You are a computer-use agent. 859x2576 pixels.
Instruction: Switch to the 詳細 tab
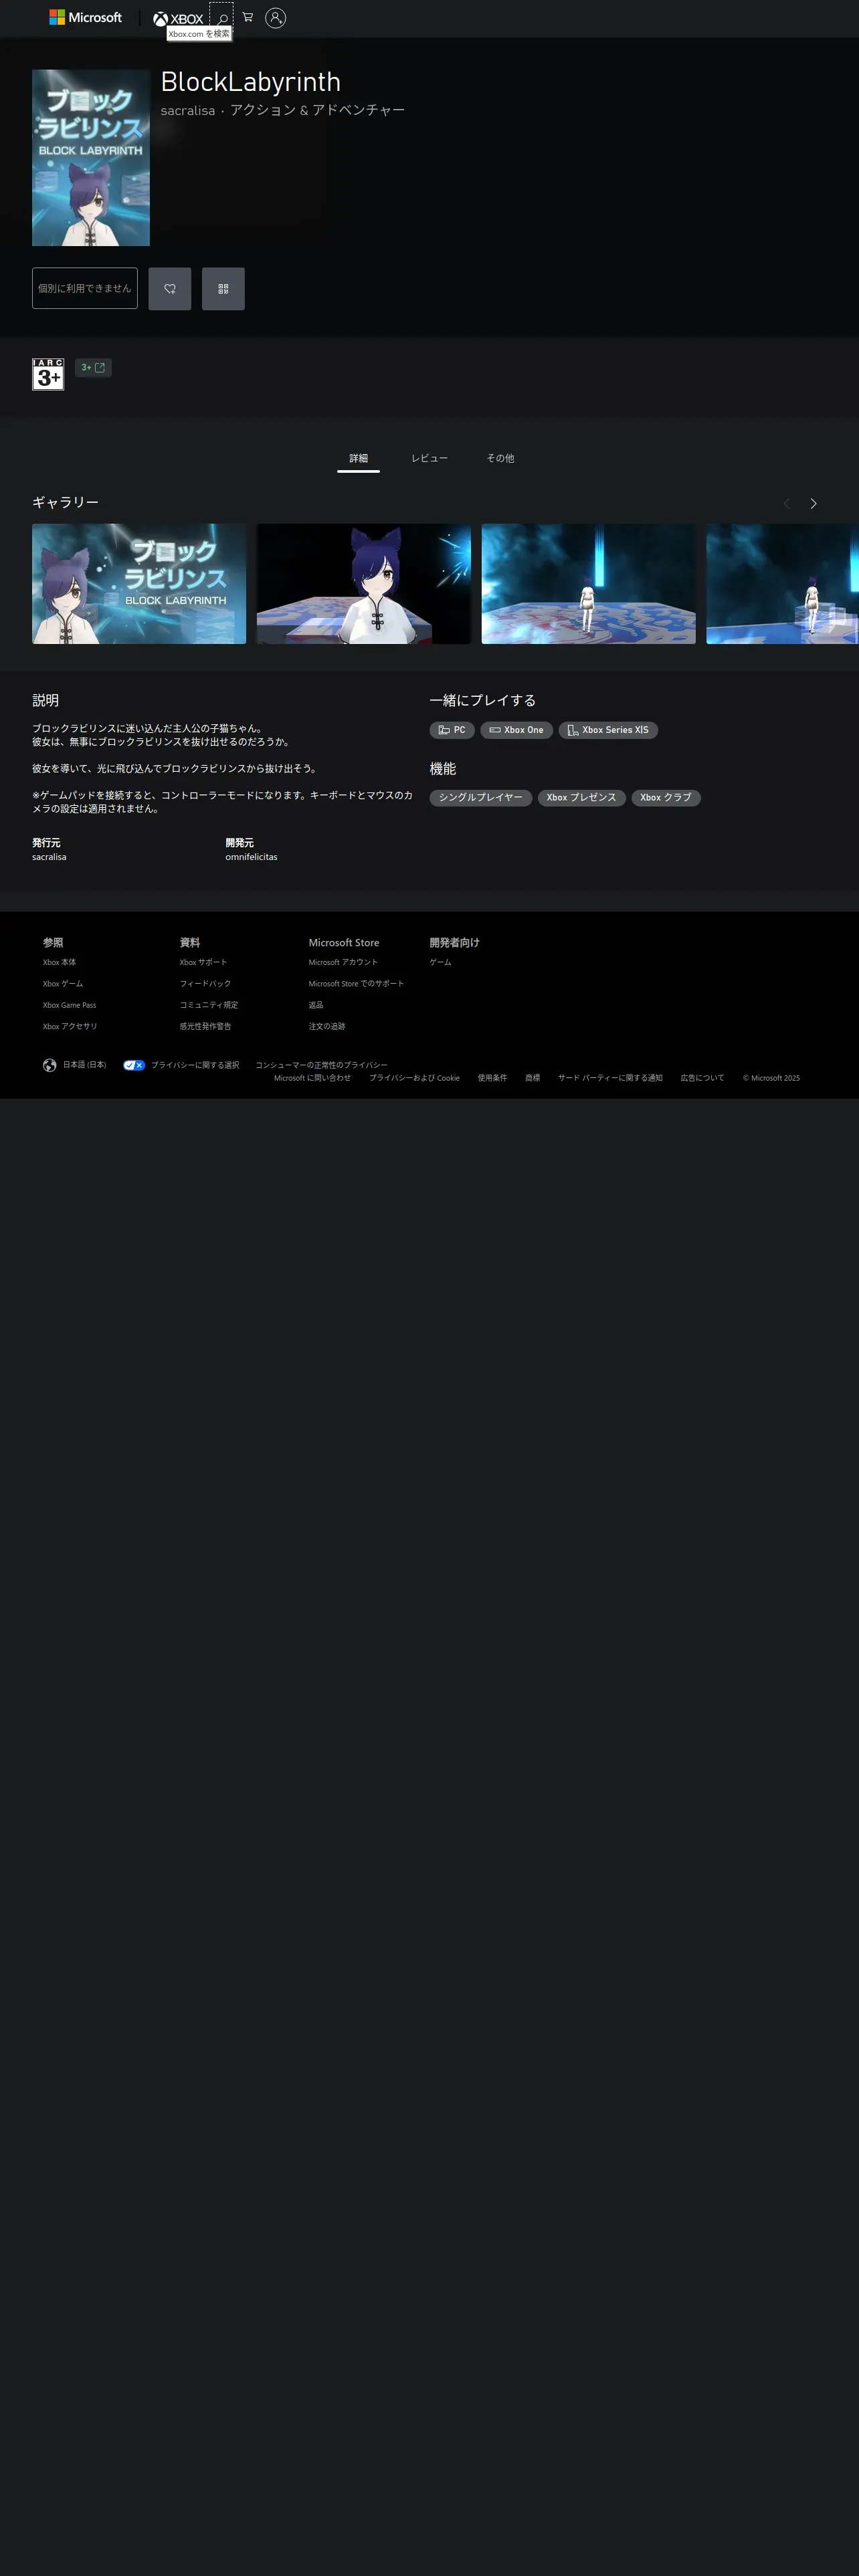[x=358, y=458]
